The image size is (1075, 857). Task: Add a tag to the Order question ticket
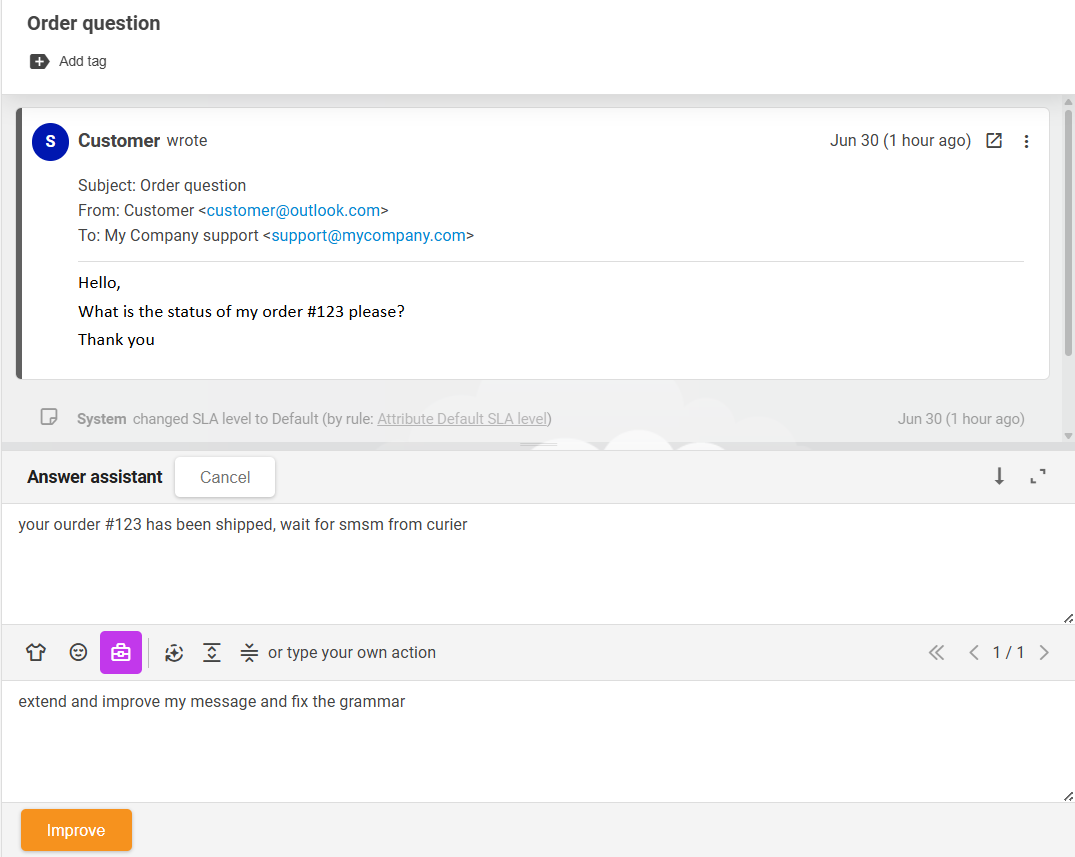pyautogui.click(x=68, y=61)
